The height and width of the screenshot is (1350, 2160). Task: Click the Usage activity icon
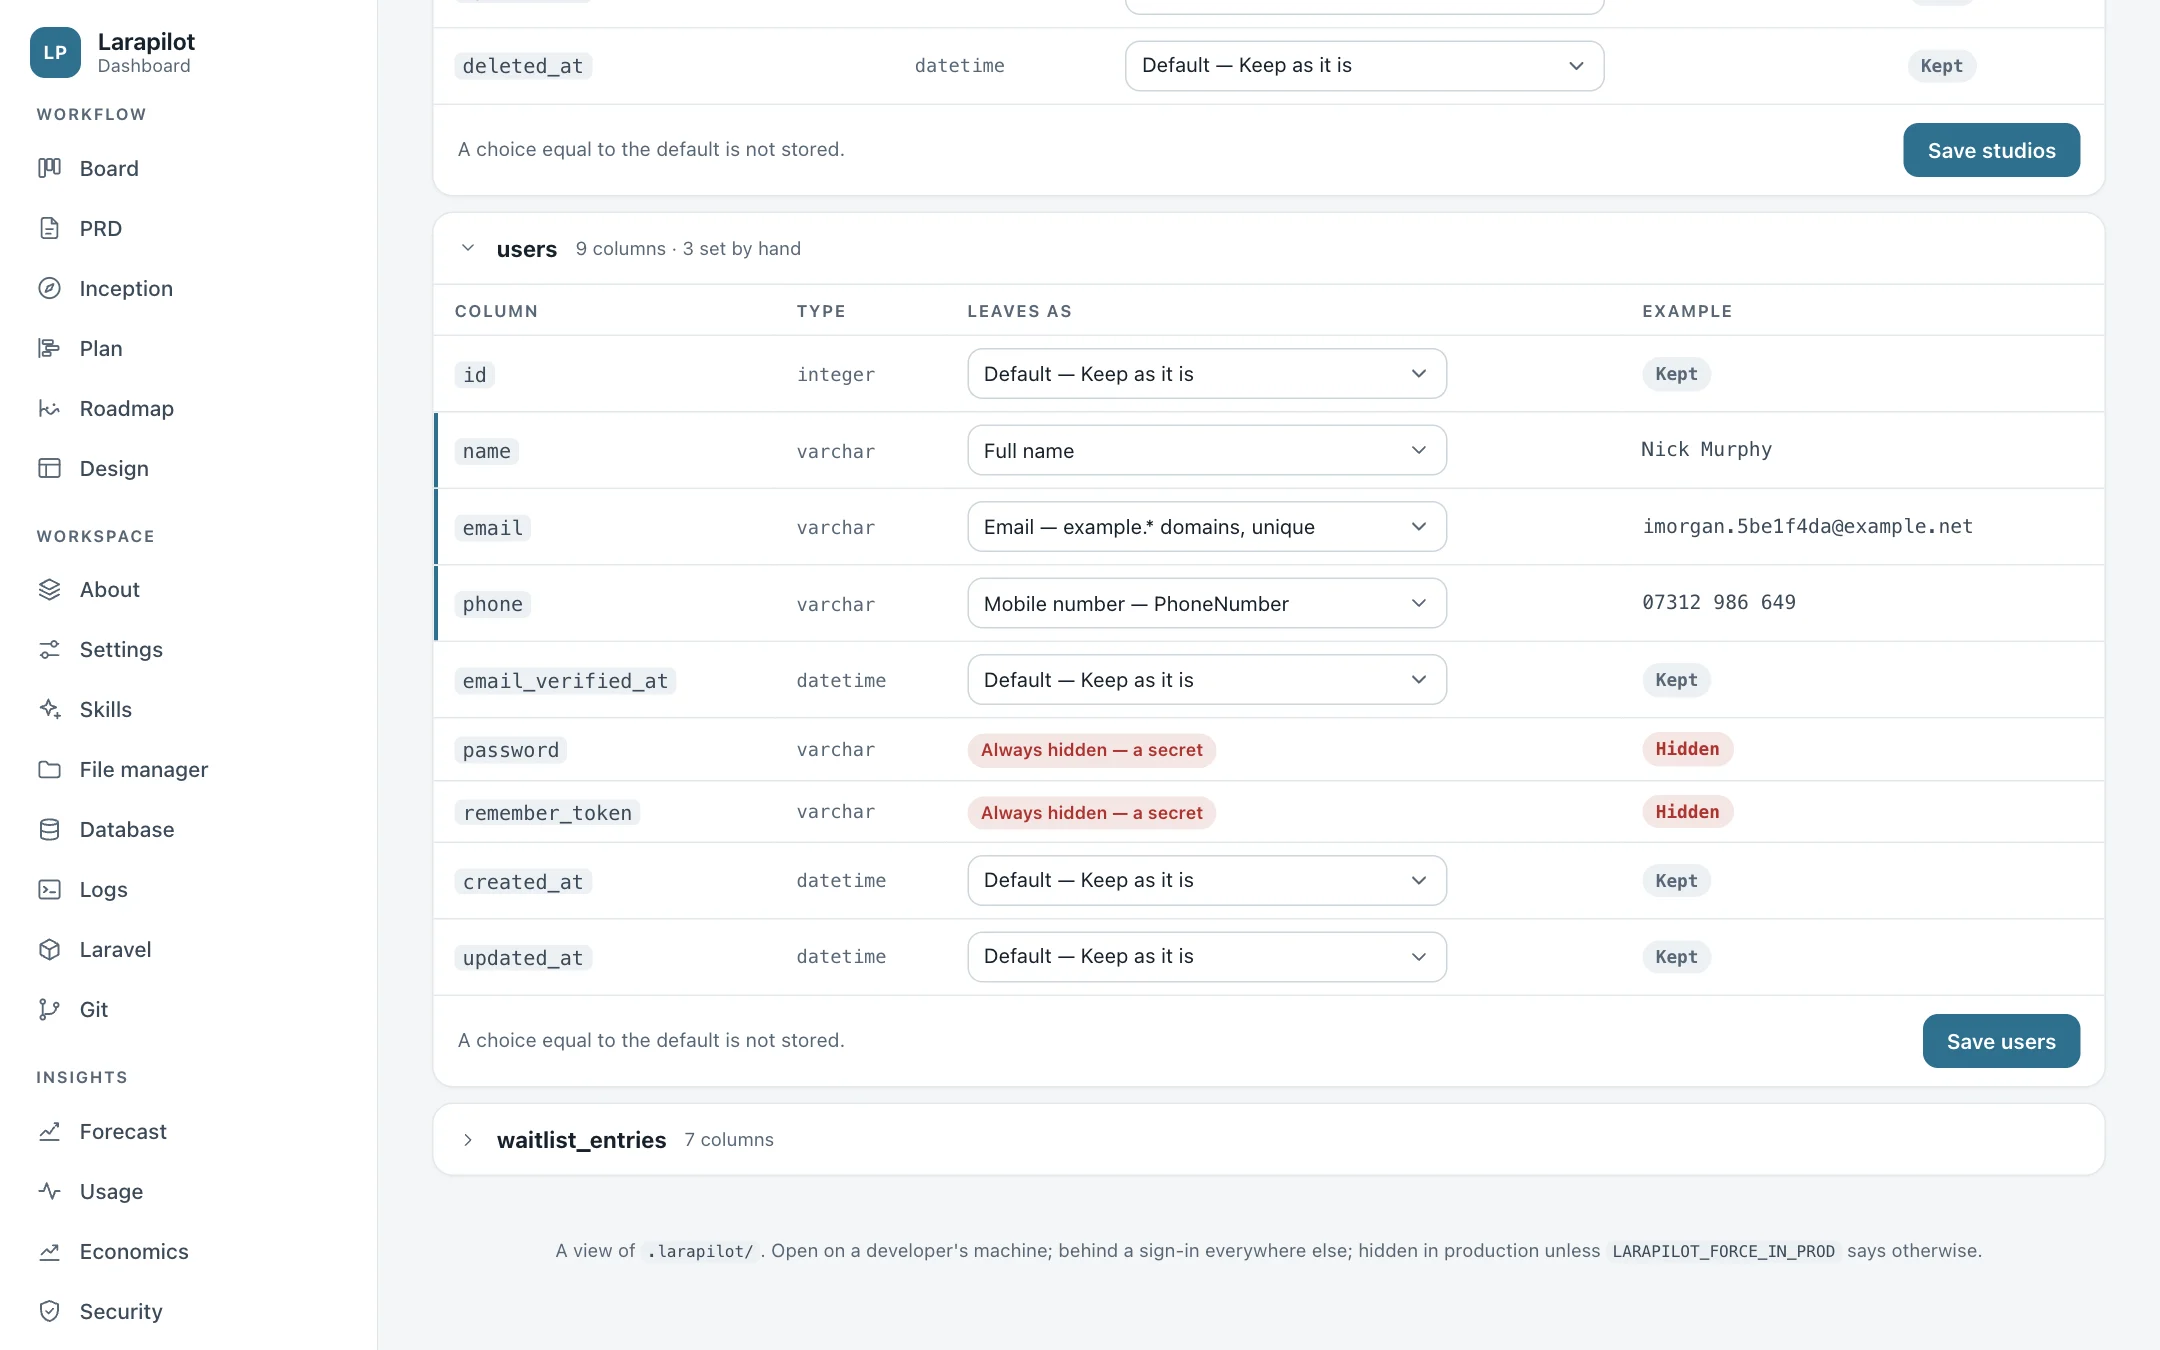point(49,1191)
